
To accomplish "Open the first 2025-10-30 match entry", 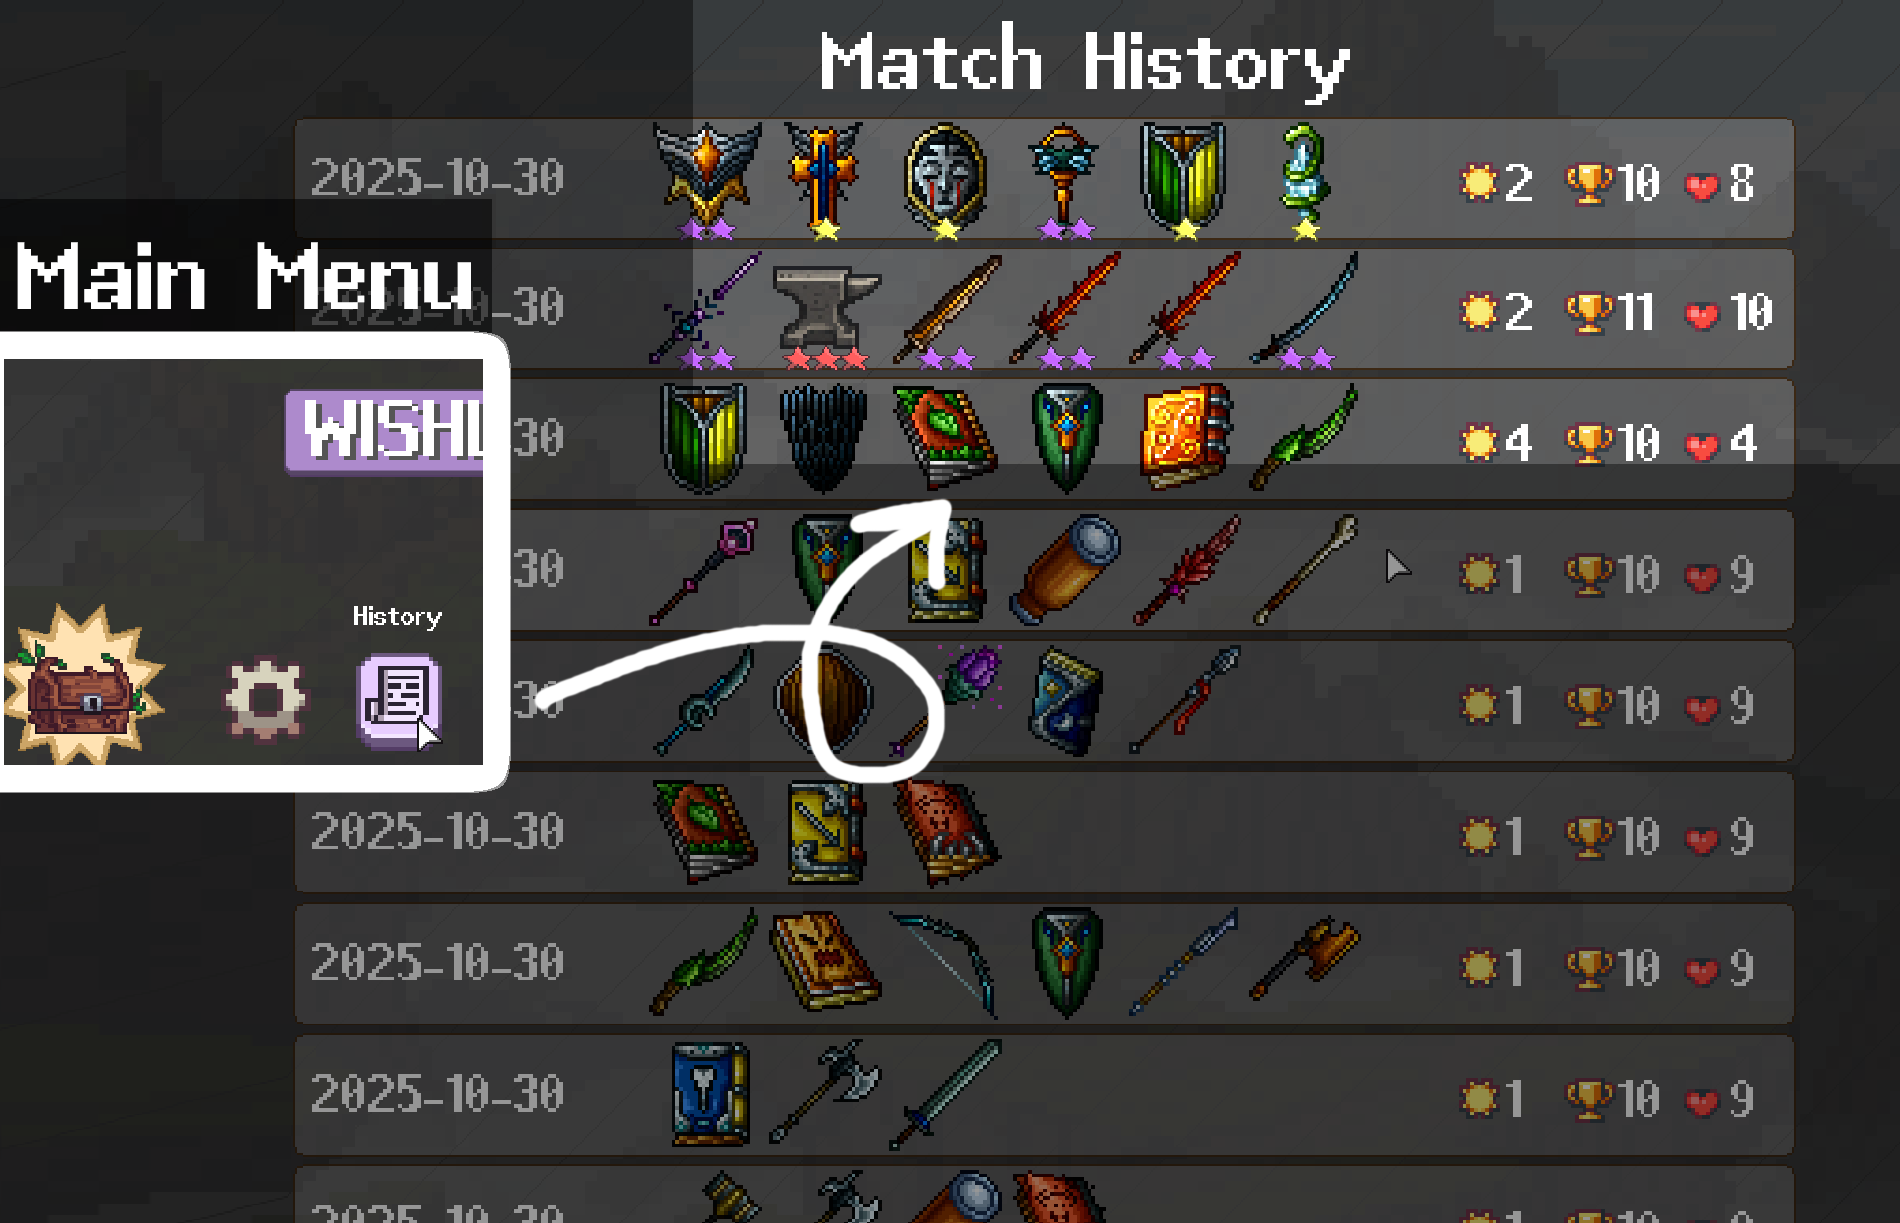I will pos(1044,179).
